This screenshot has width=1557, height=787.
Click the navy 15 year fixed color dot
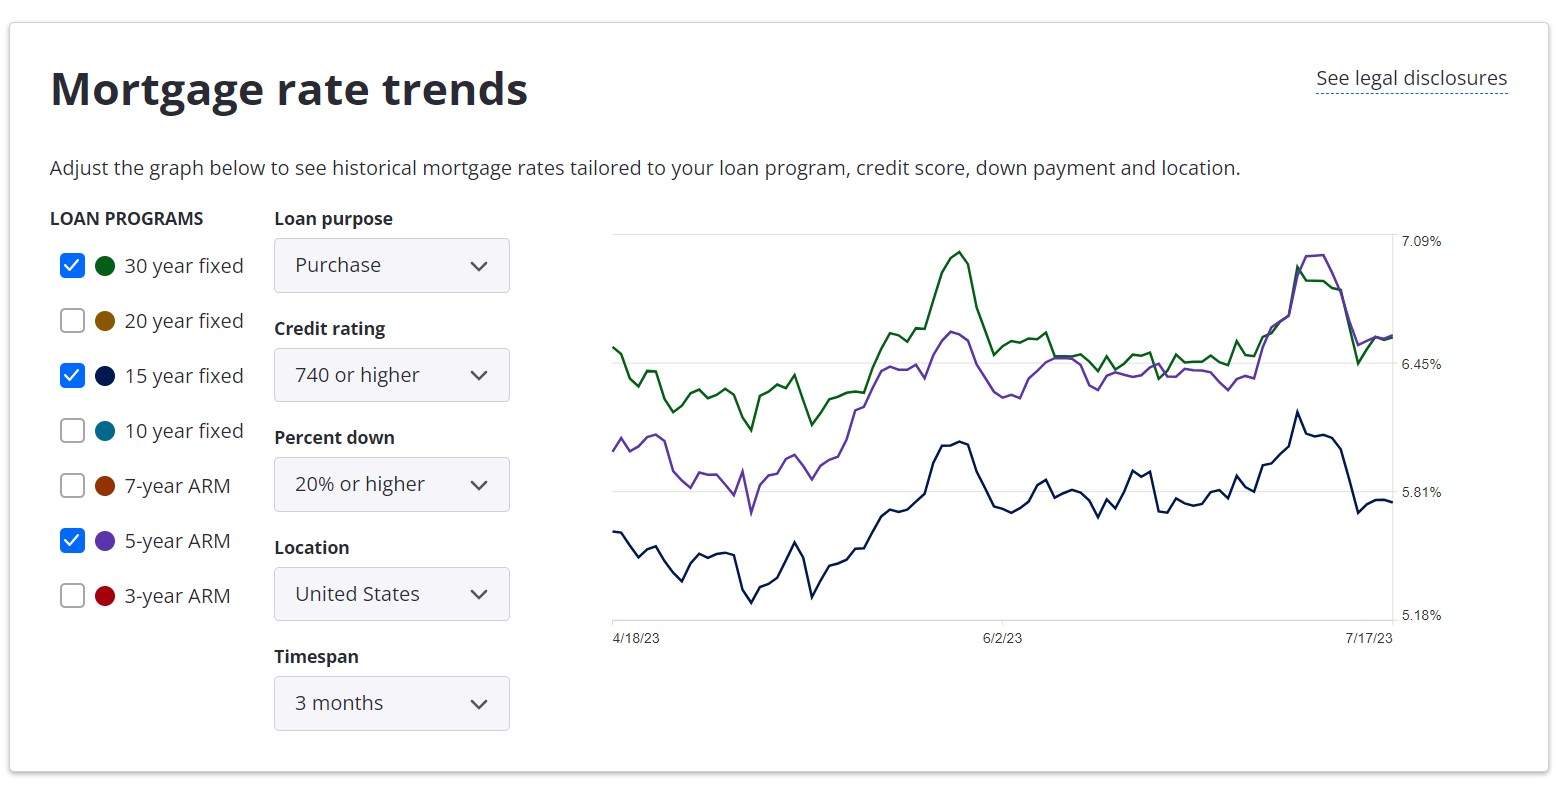[x=105, y=376]
